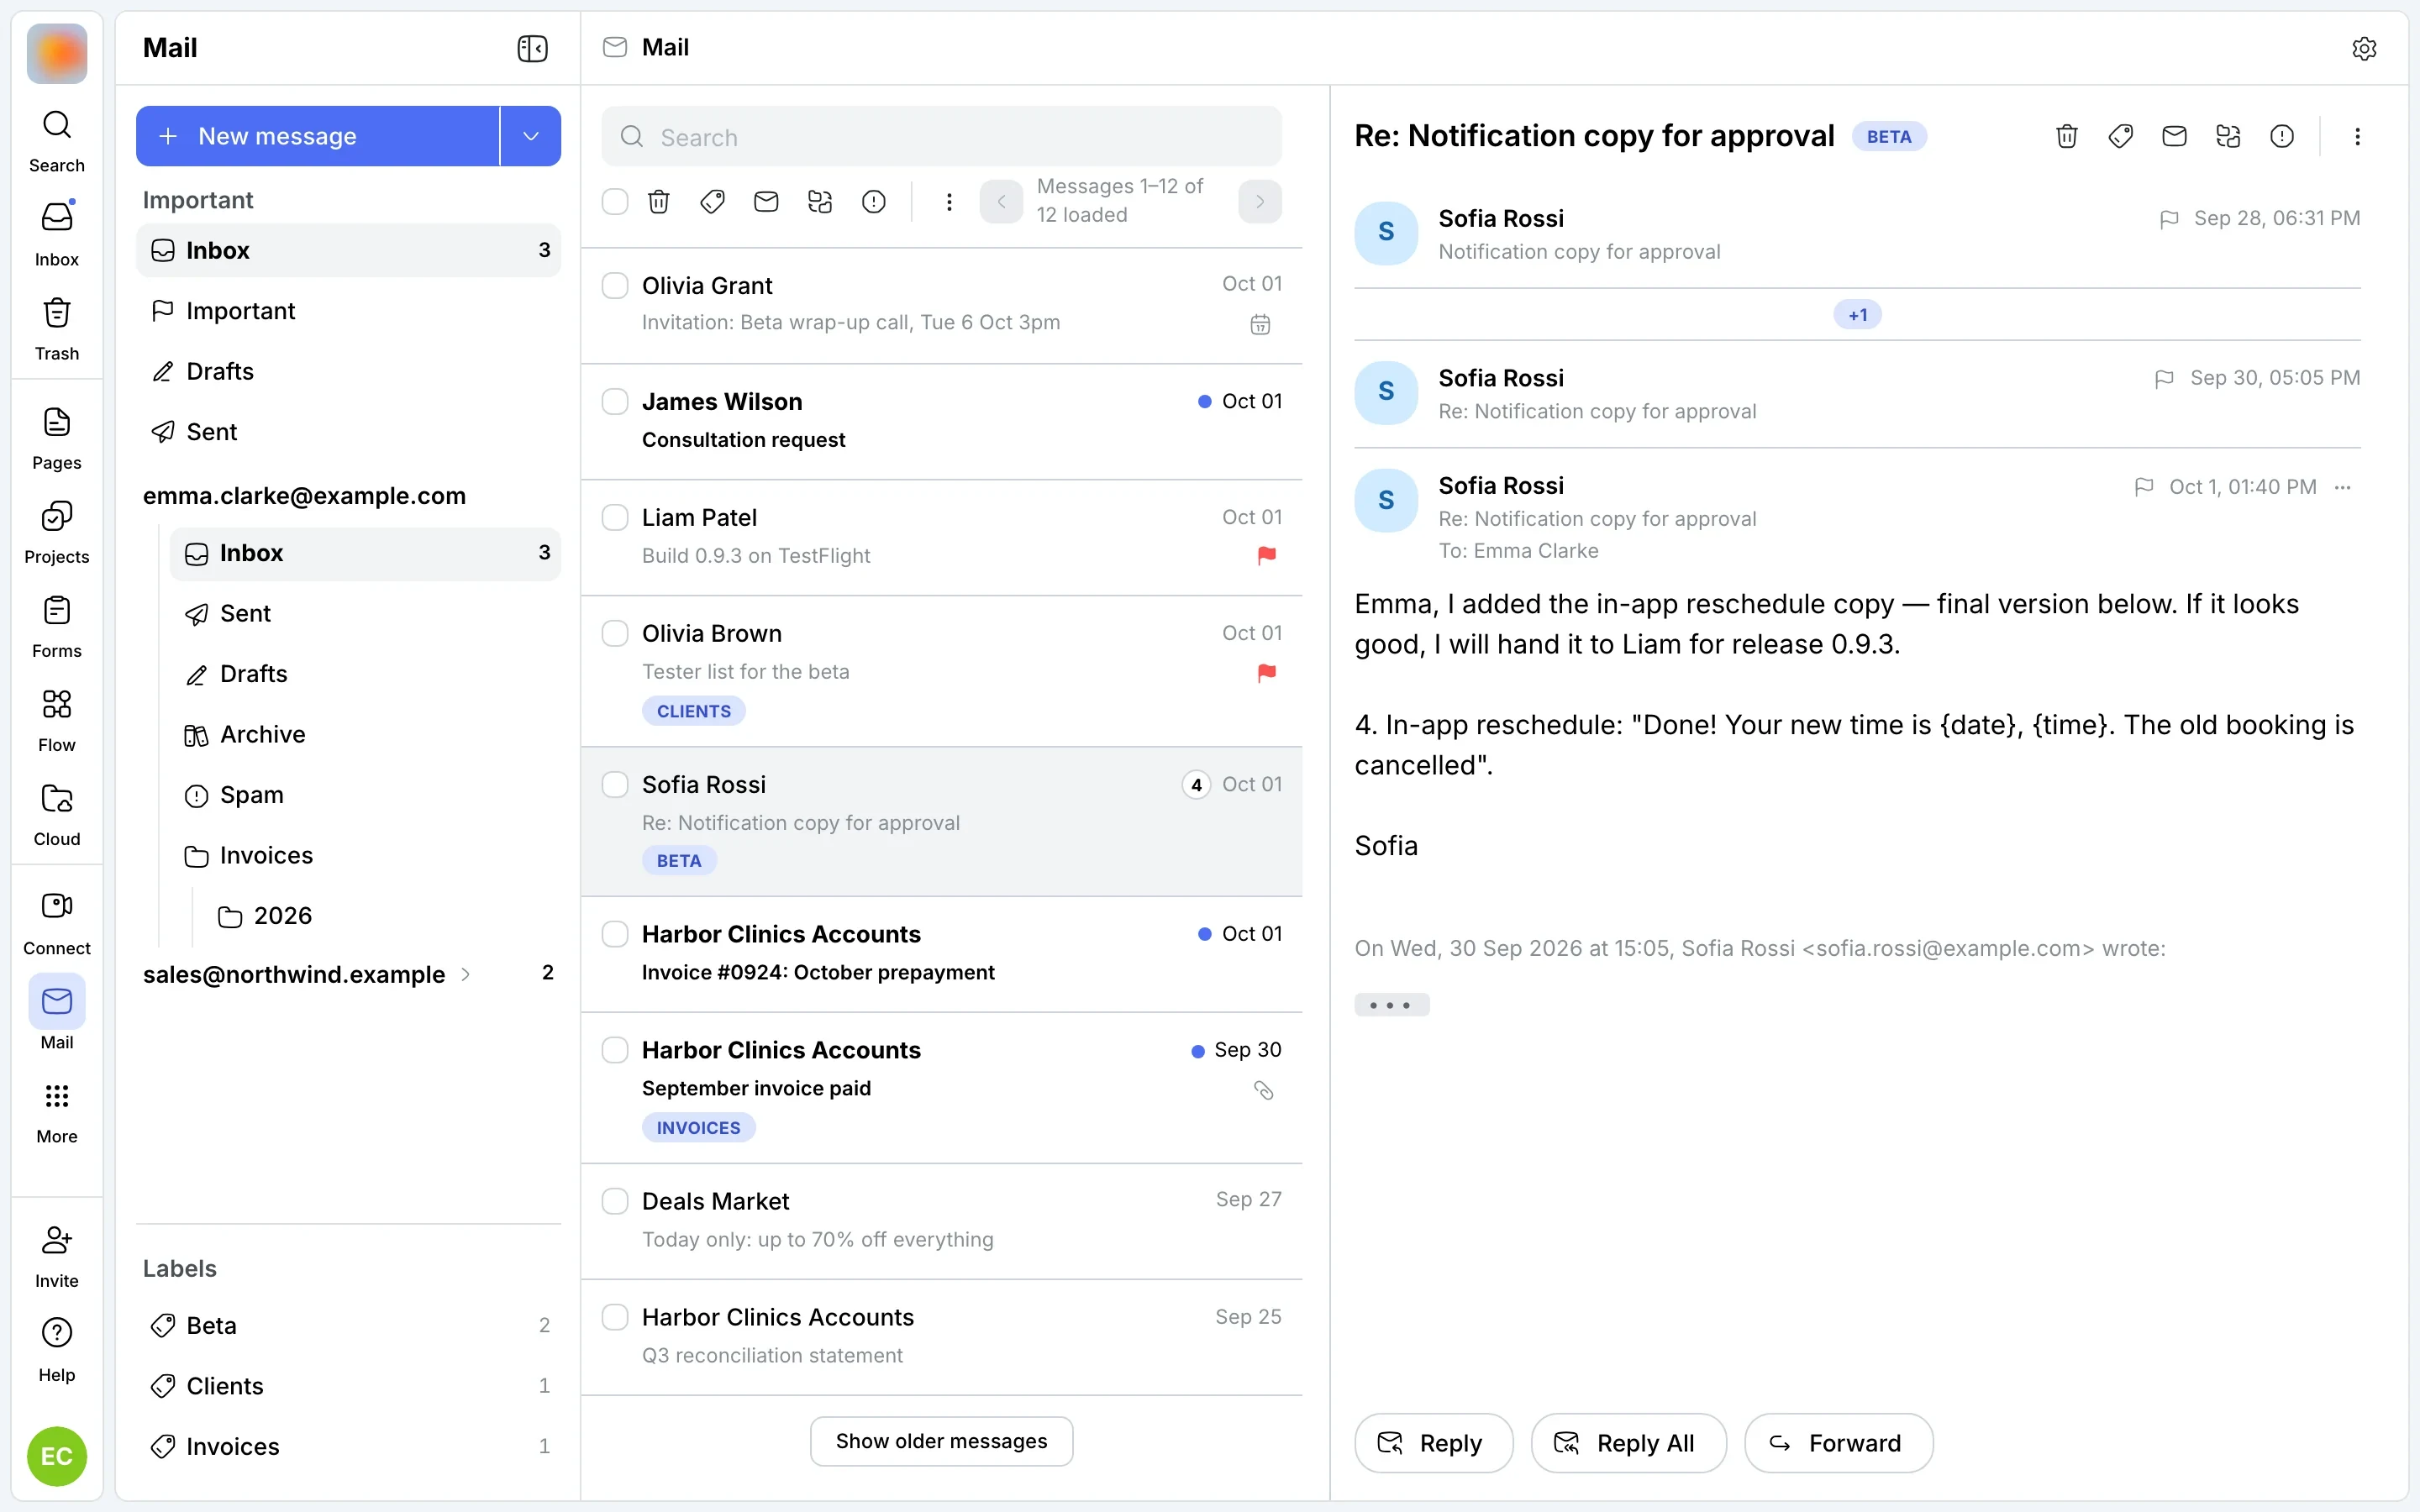Filter by the Beta label in sidebar

[x=348, y=1326]
